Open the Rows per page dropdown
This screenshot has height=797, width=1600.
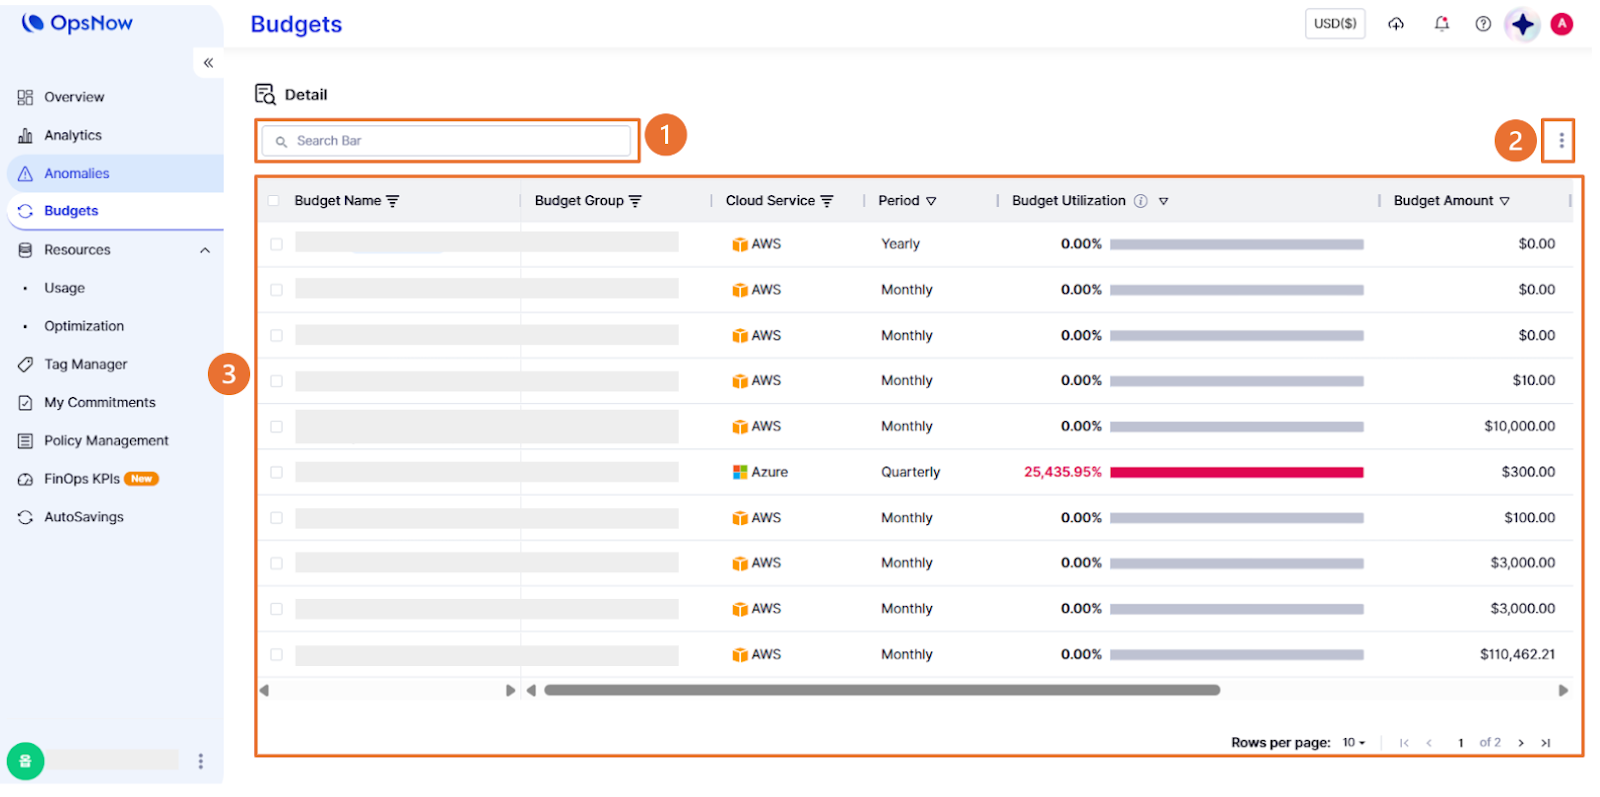(x=1353, y=743)
